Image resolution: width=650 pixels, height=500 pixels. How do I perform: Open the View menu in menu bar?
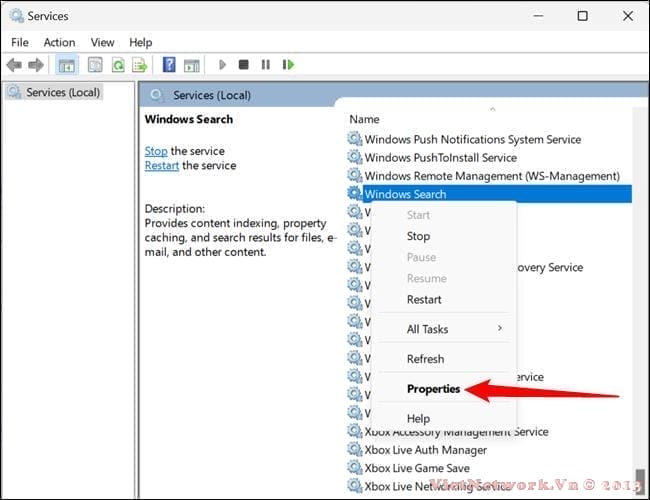click(102, 42)
